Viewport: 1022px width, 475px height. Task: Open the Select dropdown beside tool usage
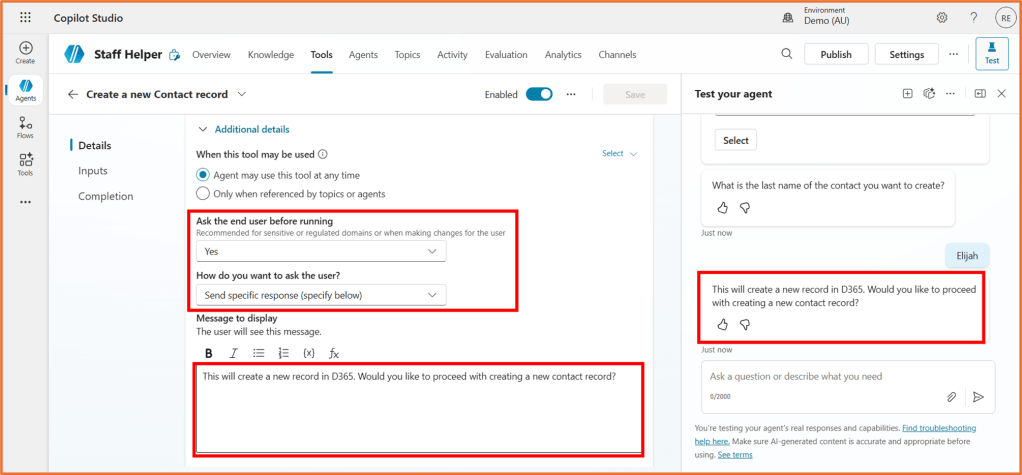(619, 154)
